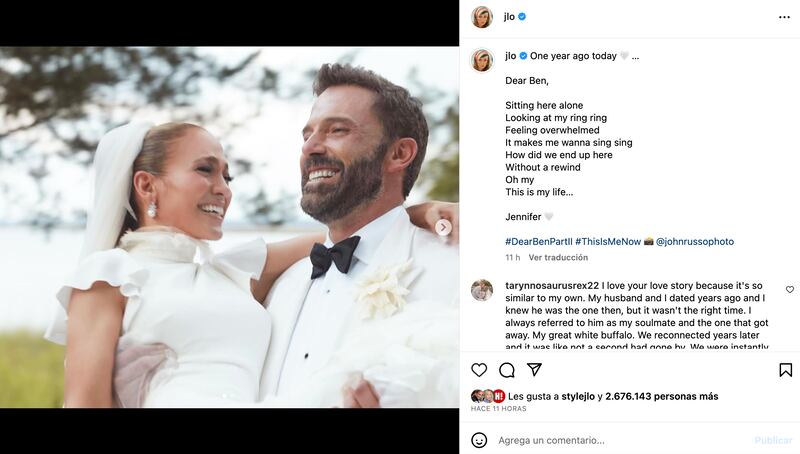
Task: Click the 'Agrega un comentario' field
Action: click(x=610, y=440)
